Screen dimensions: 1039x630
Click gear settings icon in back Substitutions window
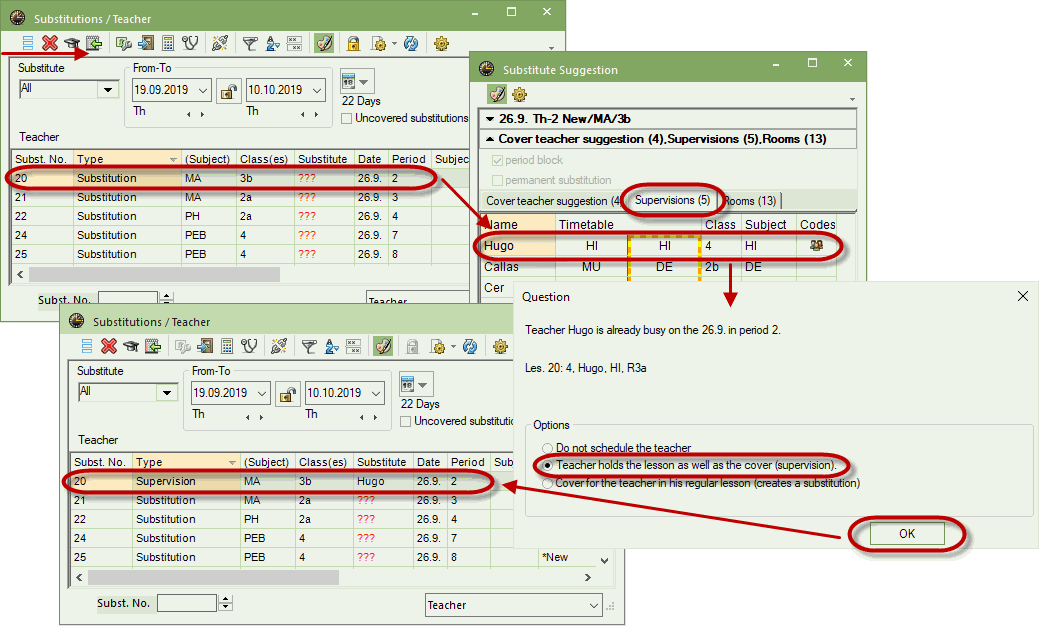[x=441, y=44]
